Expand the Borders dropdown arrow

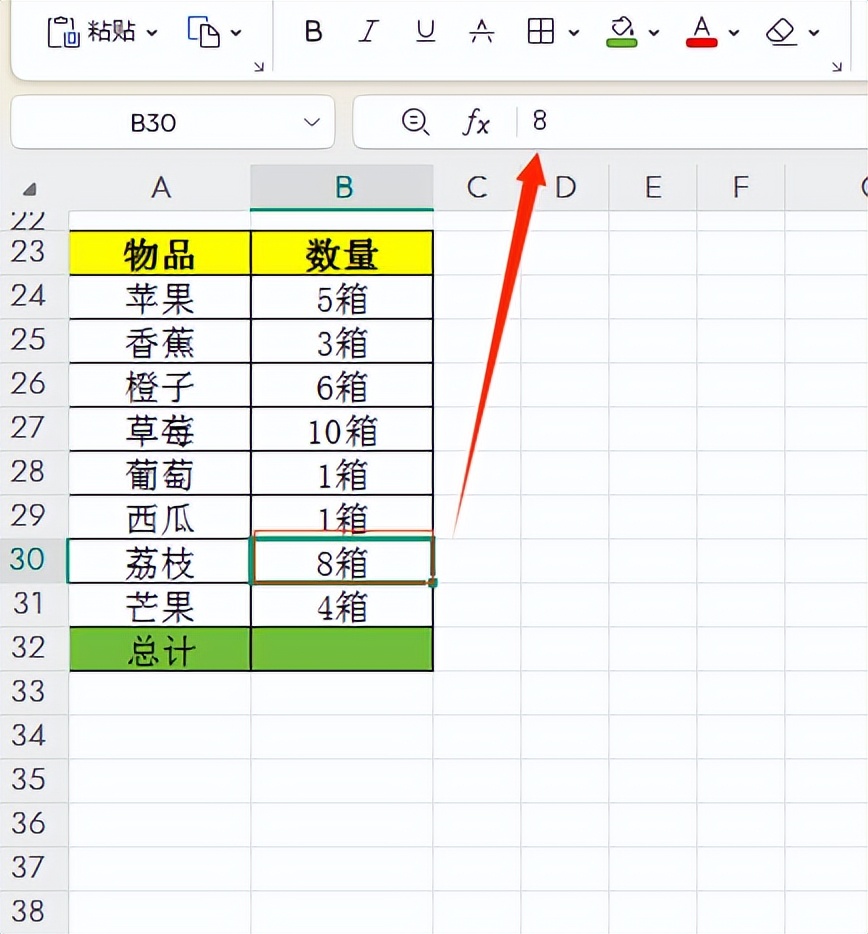pos(574,33)
